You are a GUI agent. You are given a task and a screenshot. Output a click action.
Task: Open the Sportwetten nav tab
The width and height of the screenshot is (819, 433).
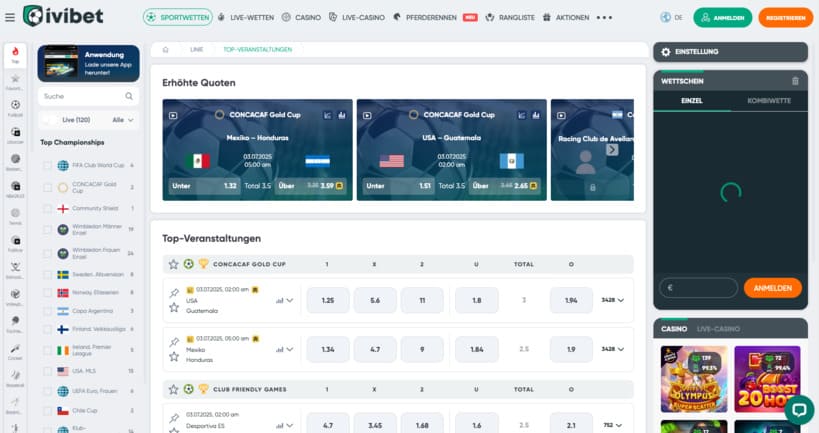coord(178,17)
